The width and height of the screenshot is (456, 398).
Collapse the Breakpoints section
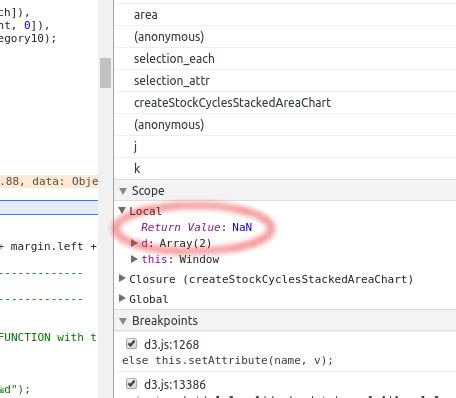[123, 321]
